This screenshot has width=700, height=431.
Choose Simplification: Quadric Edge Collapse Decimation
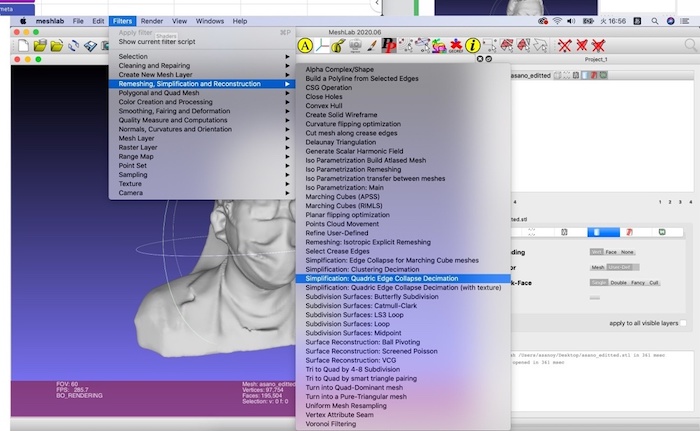point(403,278)
